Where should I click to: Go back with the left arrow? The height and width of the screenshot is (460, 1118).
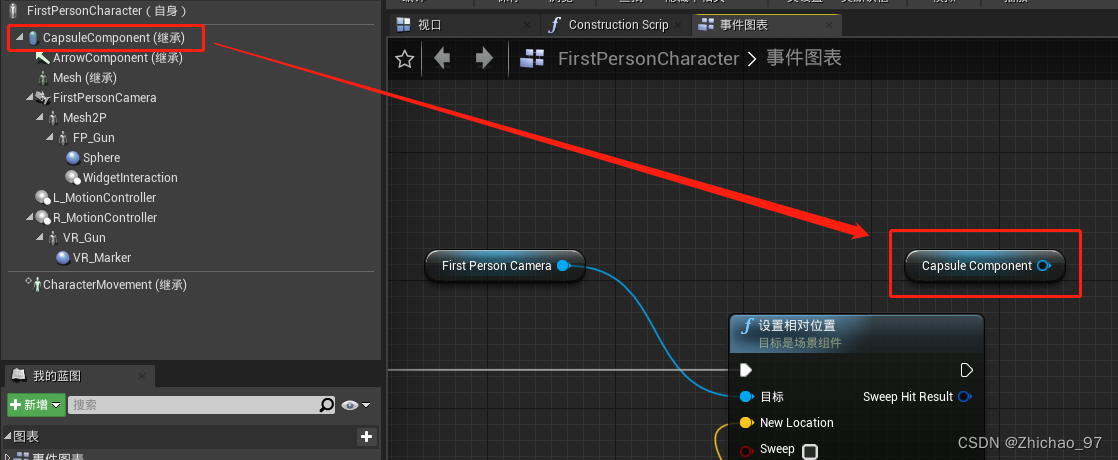click(x=442, y=58)
